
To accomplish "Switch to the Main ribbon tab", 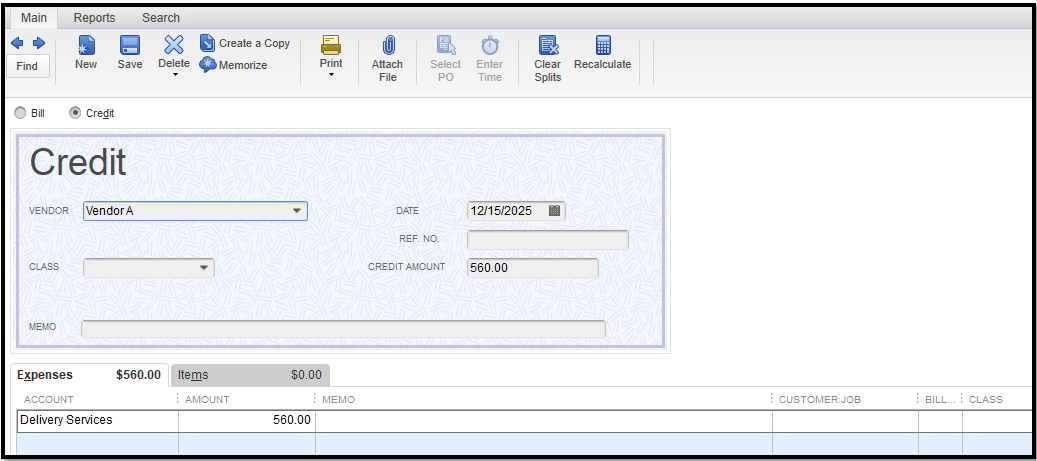I will click(34, 18).
